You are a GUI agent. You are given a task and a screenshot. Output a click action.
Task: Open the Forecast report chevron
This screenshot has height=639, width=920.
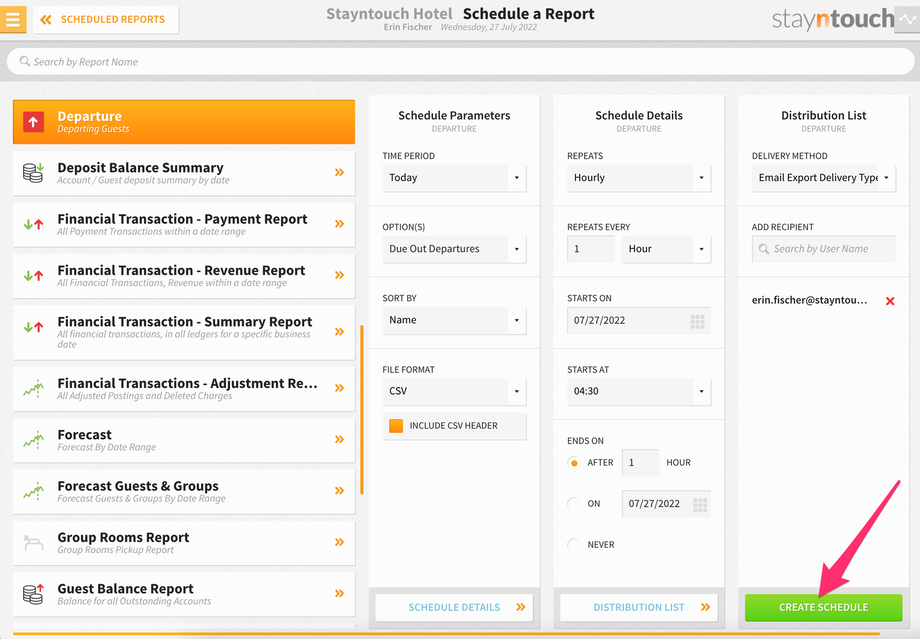pos(339,439)
